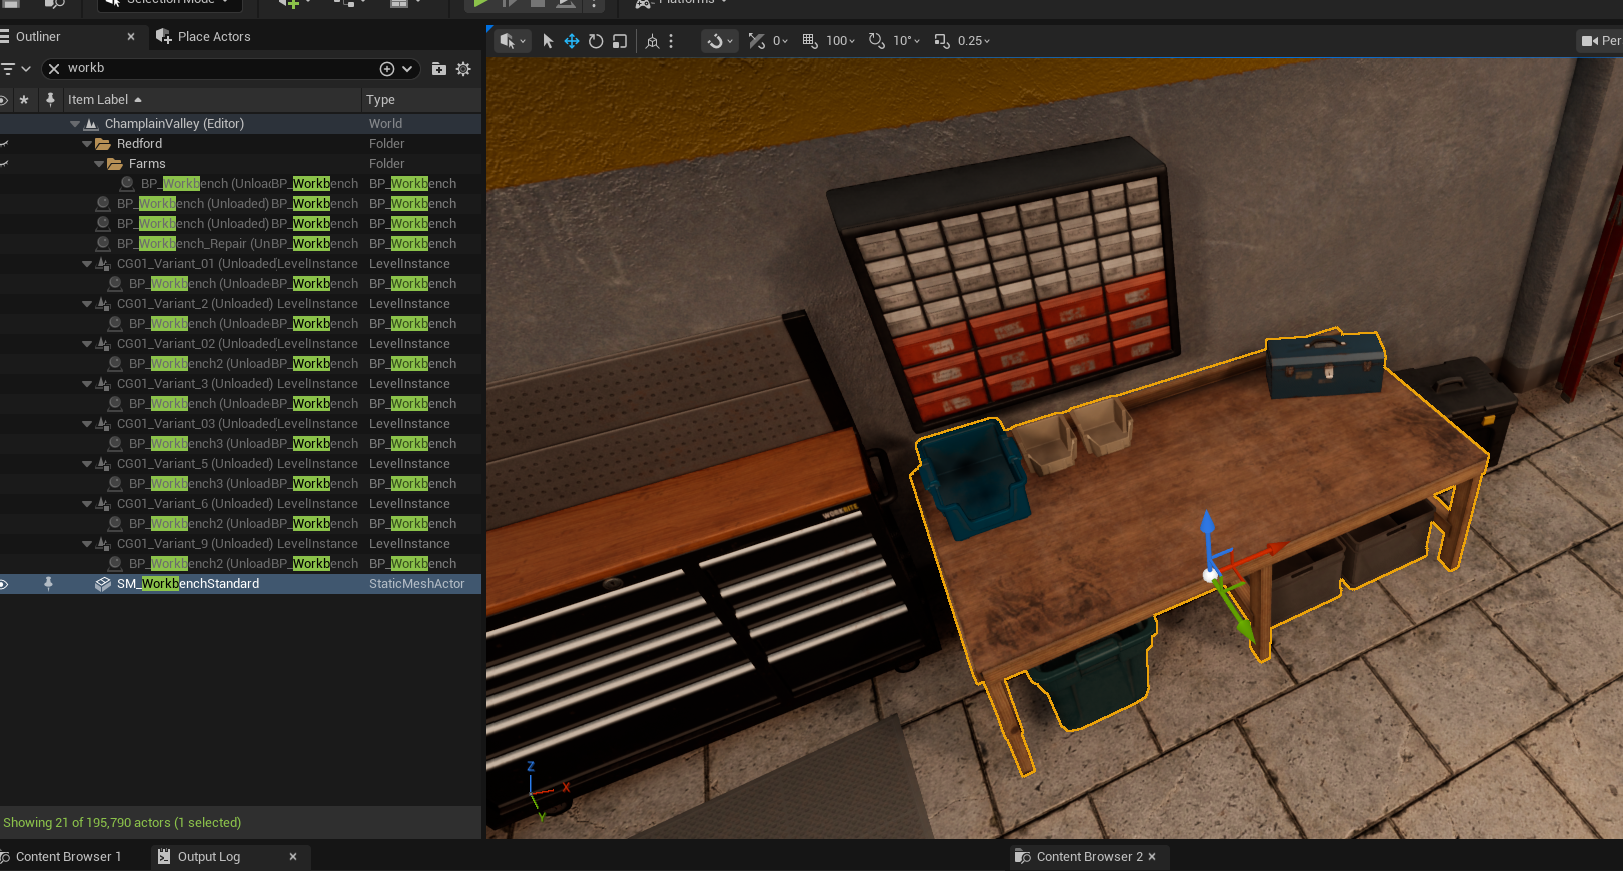Clear the outliner search with X
1623x871 pixels.
pyautogui.click(x=54, y=69)
